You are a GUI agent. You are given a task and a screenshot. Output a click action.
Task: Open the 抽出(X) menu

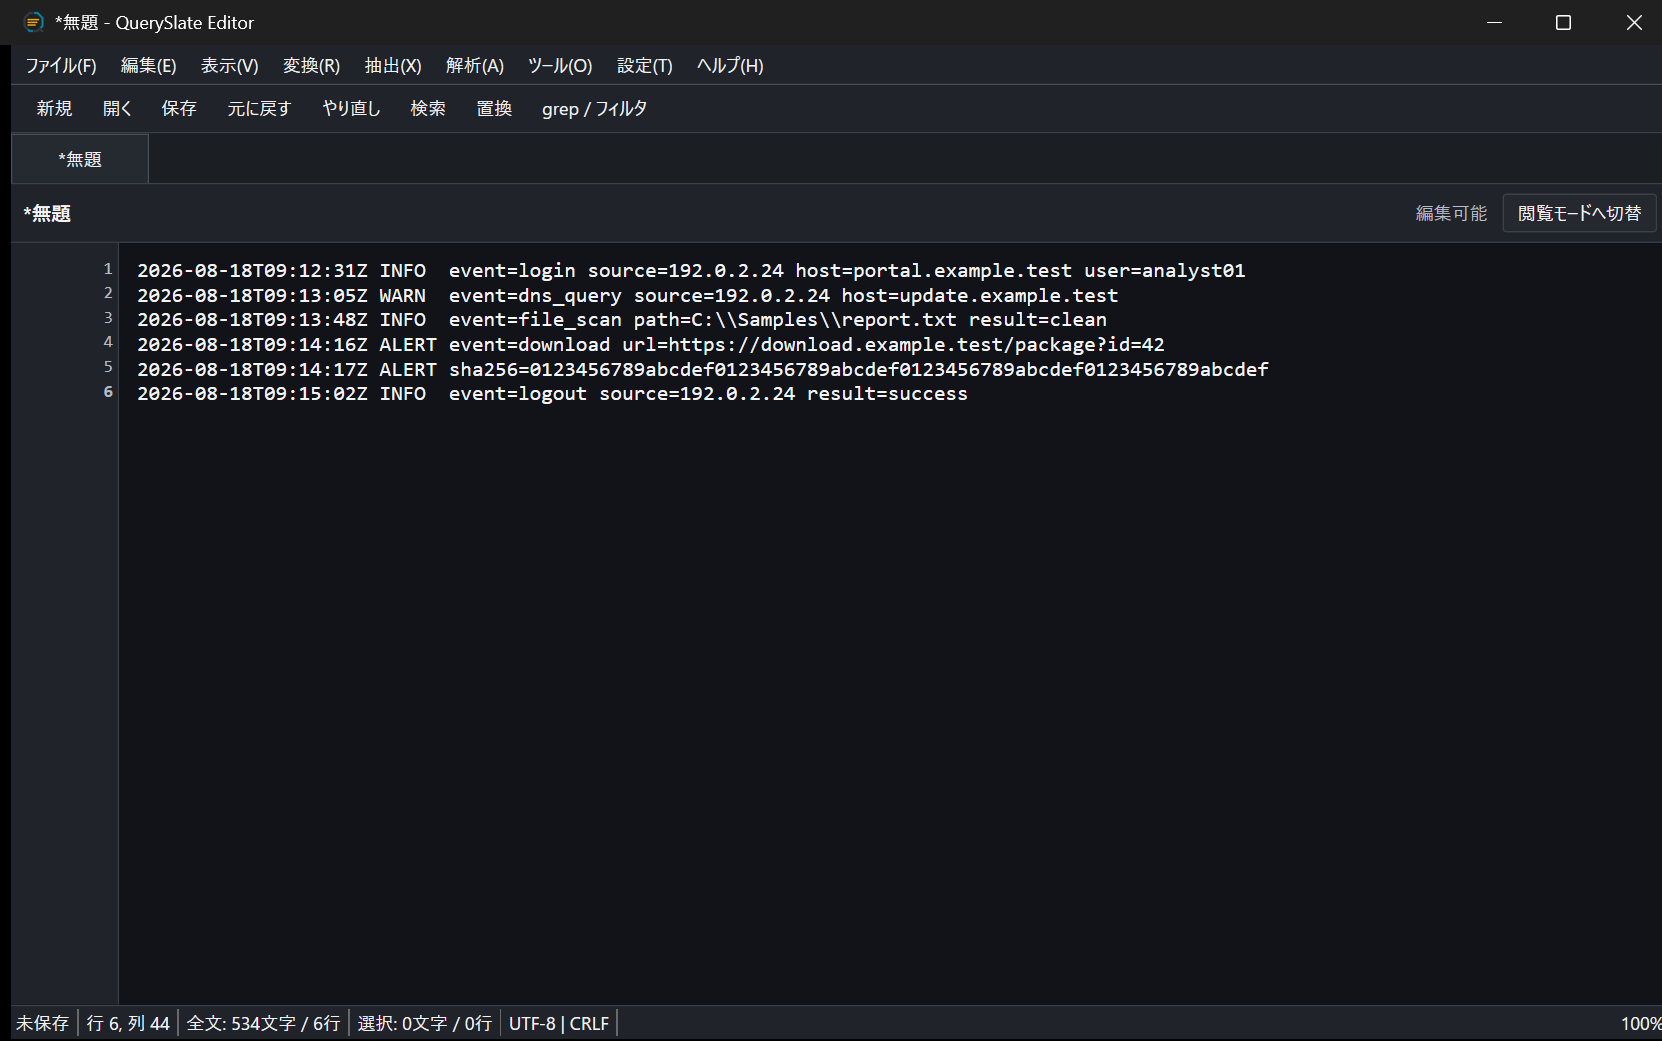coord(393,66)
